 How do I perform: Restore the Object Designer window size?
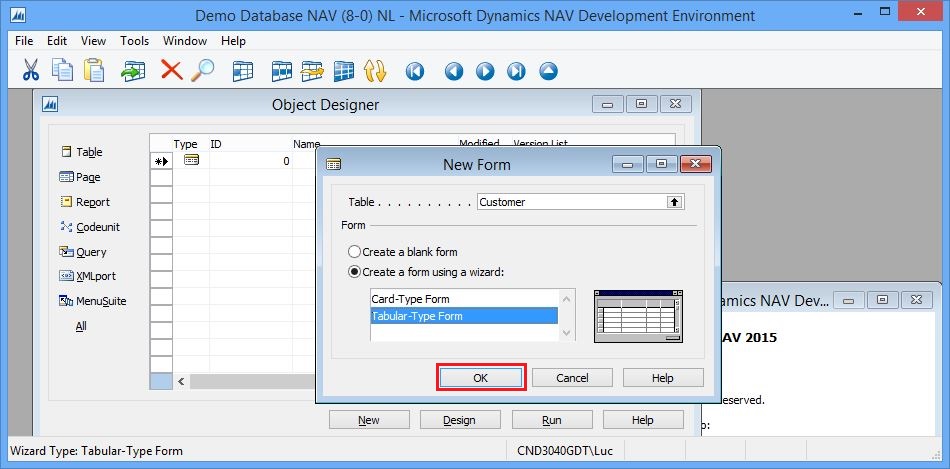tap(641, 104)
